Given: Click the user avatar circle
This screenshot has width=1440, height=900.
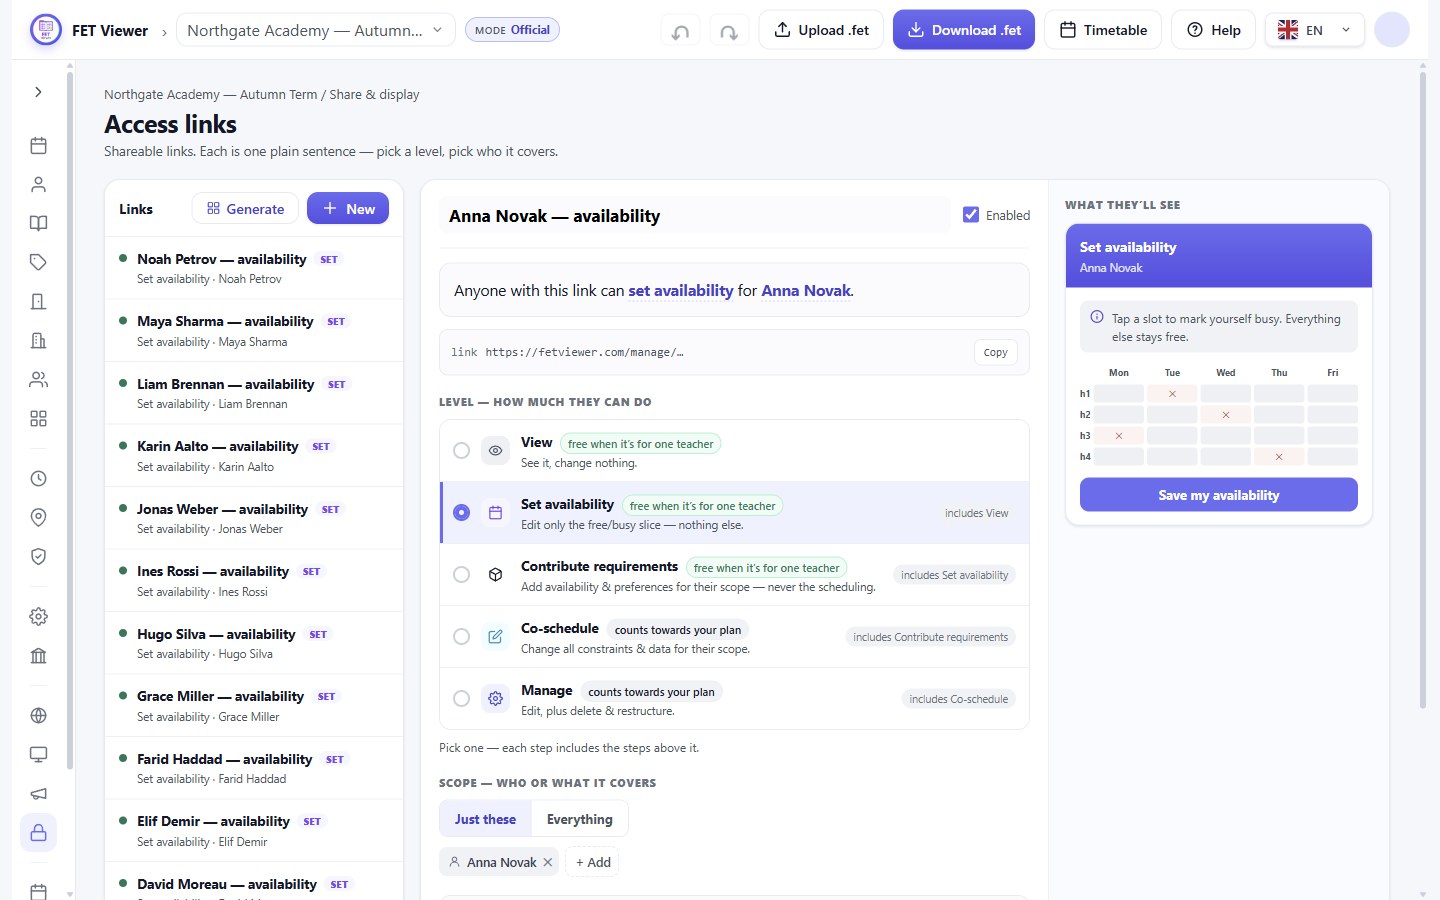Looking at the screenshot, I should (x=1392, y=30).
